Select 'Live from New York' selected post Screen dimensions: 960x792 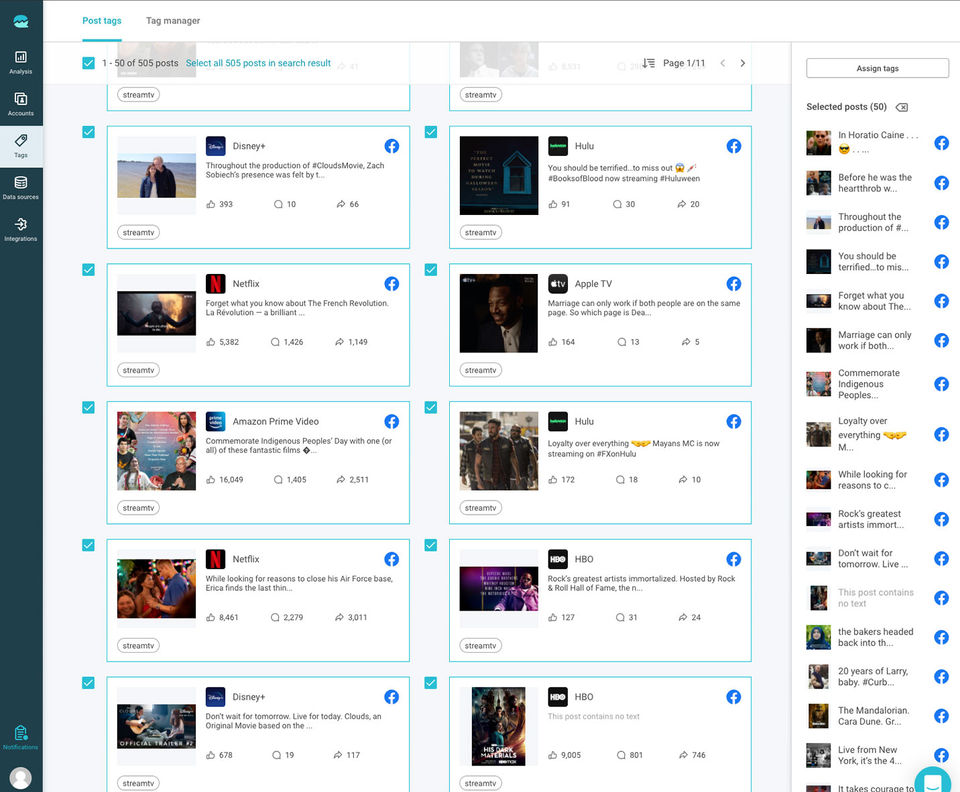click(877, 755)
